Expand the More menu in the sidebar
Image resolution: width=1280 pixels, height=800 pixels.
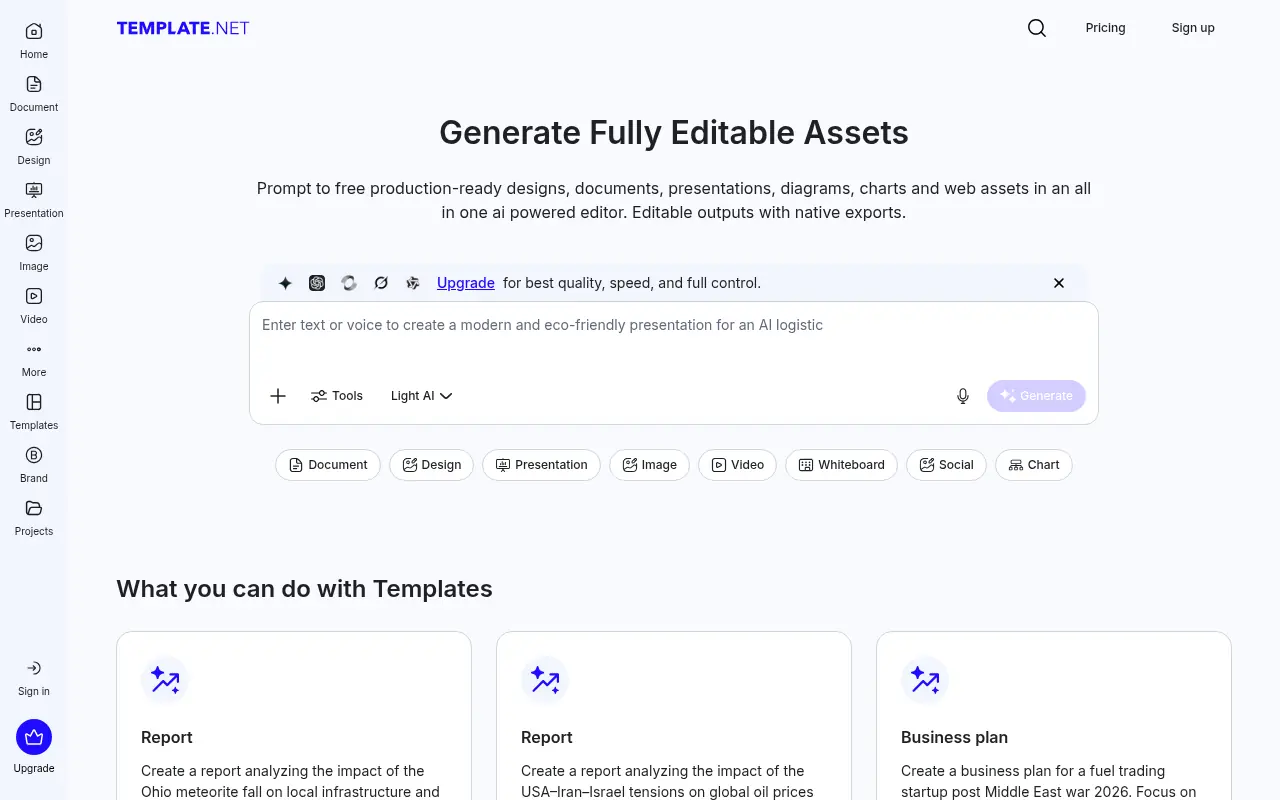pos(33,356)
